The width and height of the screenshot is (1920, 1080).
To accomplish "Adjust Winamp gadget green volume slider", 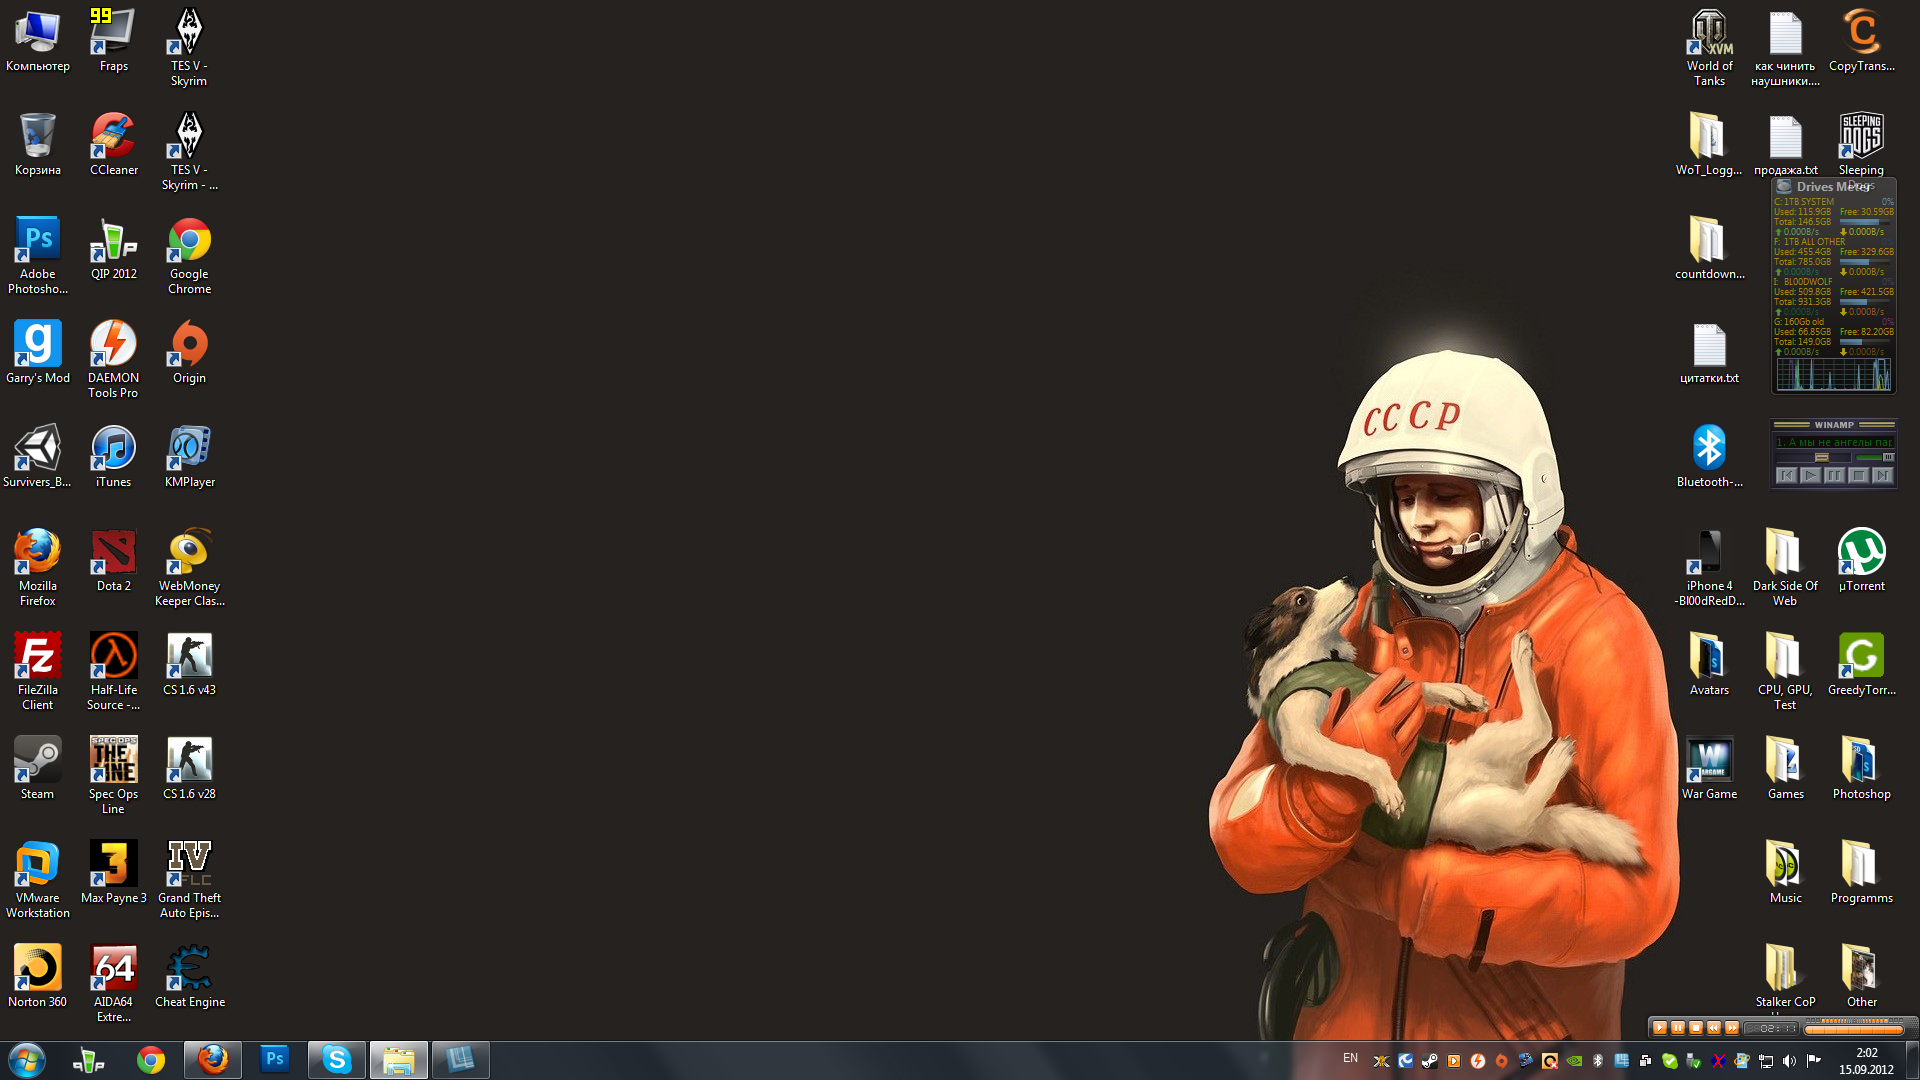I will point(1873,457).
